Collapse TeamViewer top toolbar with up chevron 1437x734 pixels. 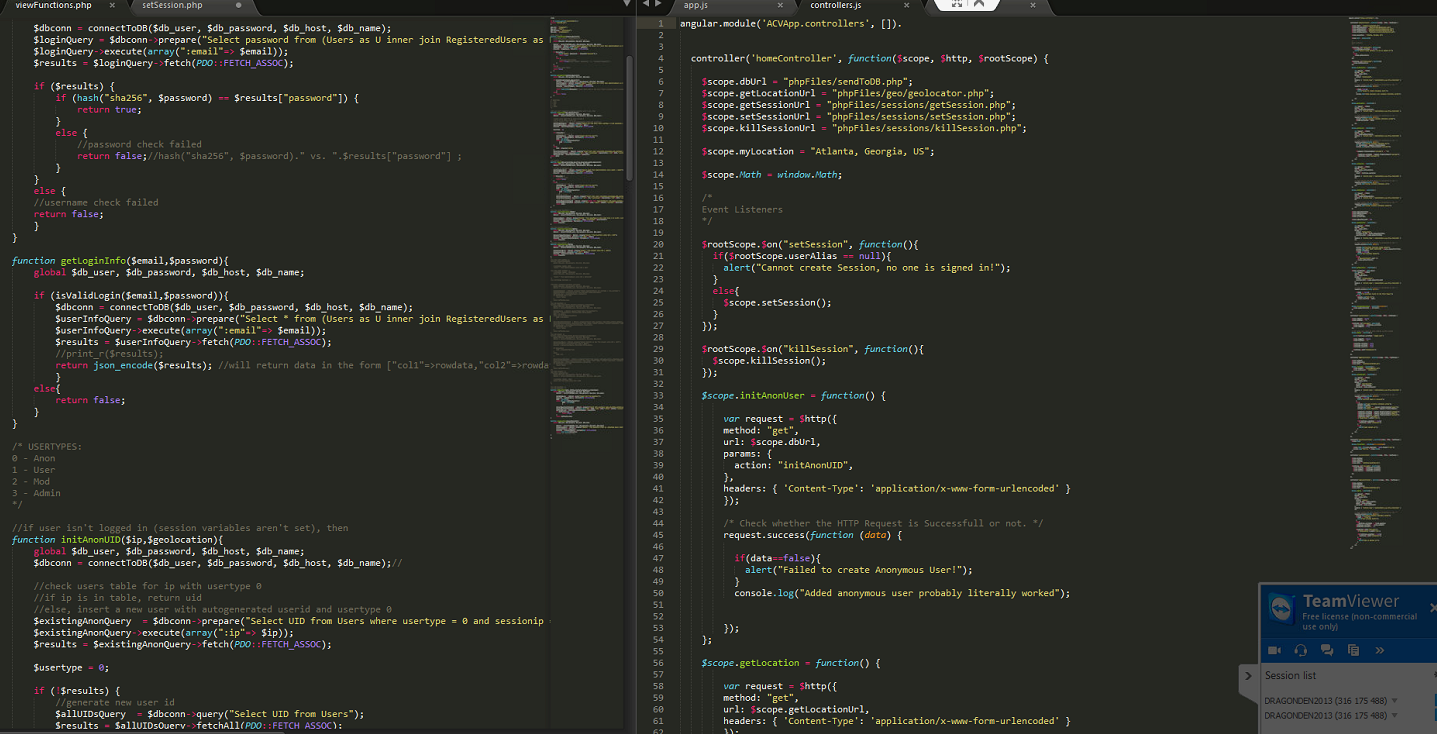coord(979,4)
